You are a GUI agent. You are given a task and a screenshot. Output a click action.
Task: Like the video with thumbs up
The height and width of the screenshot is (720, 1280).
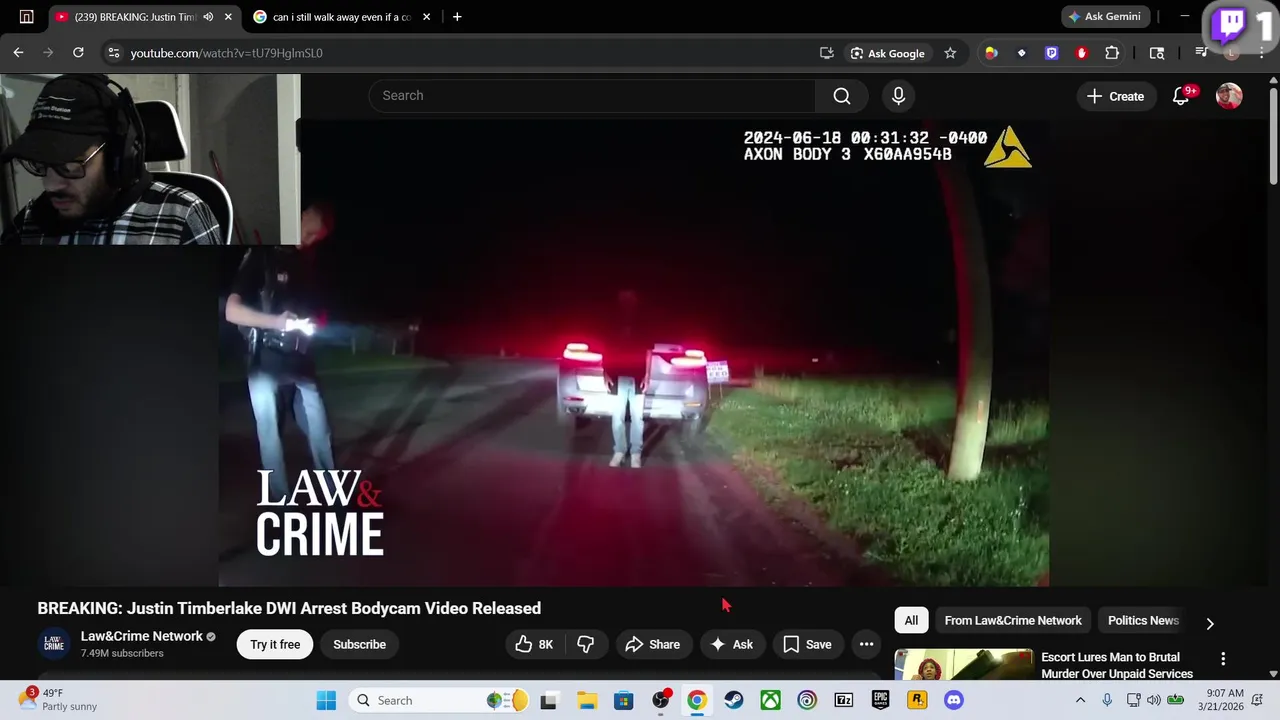[533, 645]
